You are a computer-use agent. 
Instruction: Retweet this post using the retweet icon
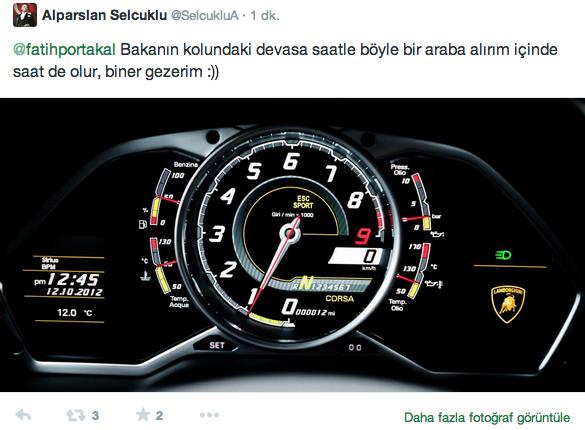(x=75, y=415)
